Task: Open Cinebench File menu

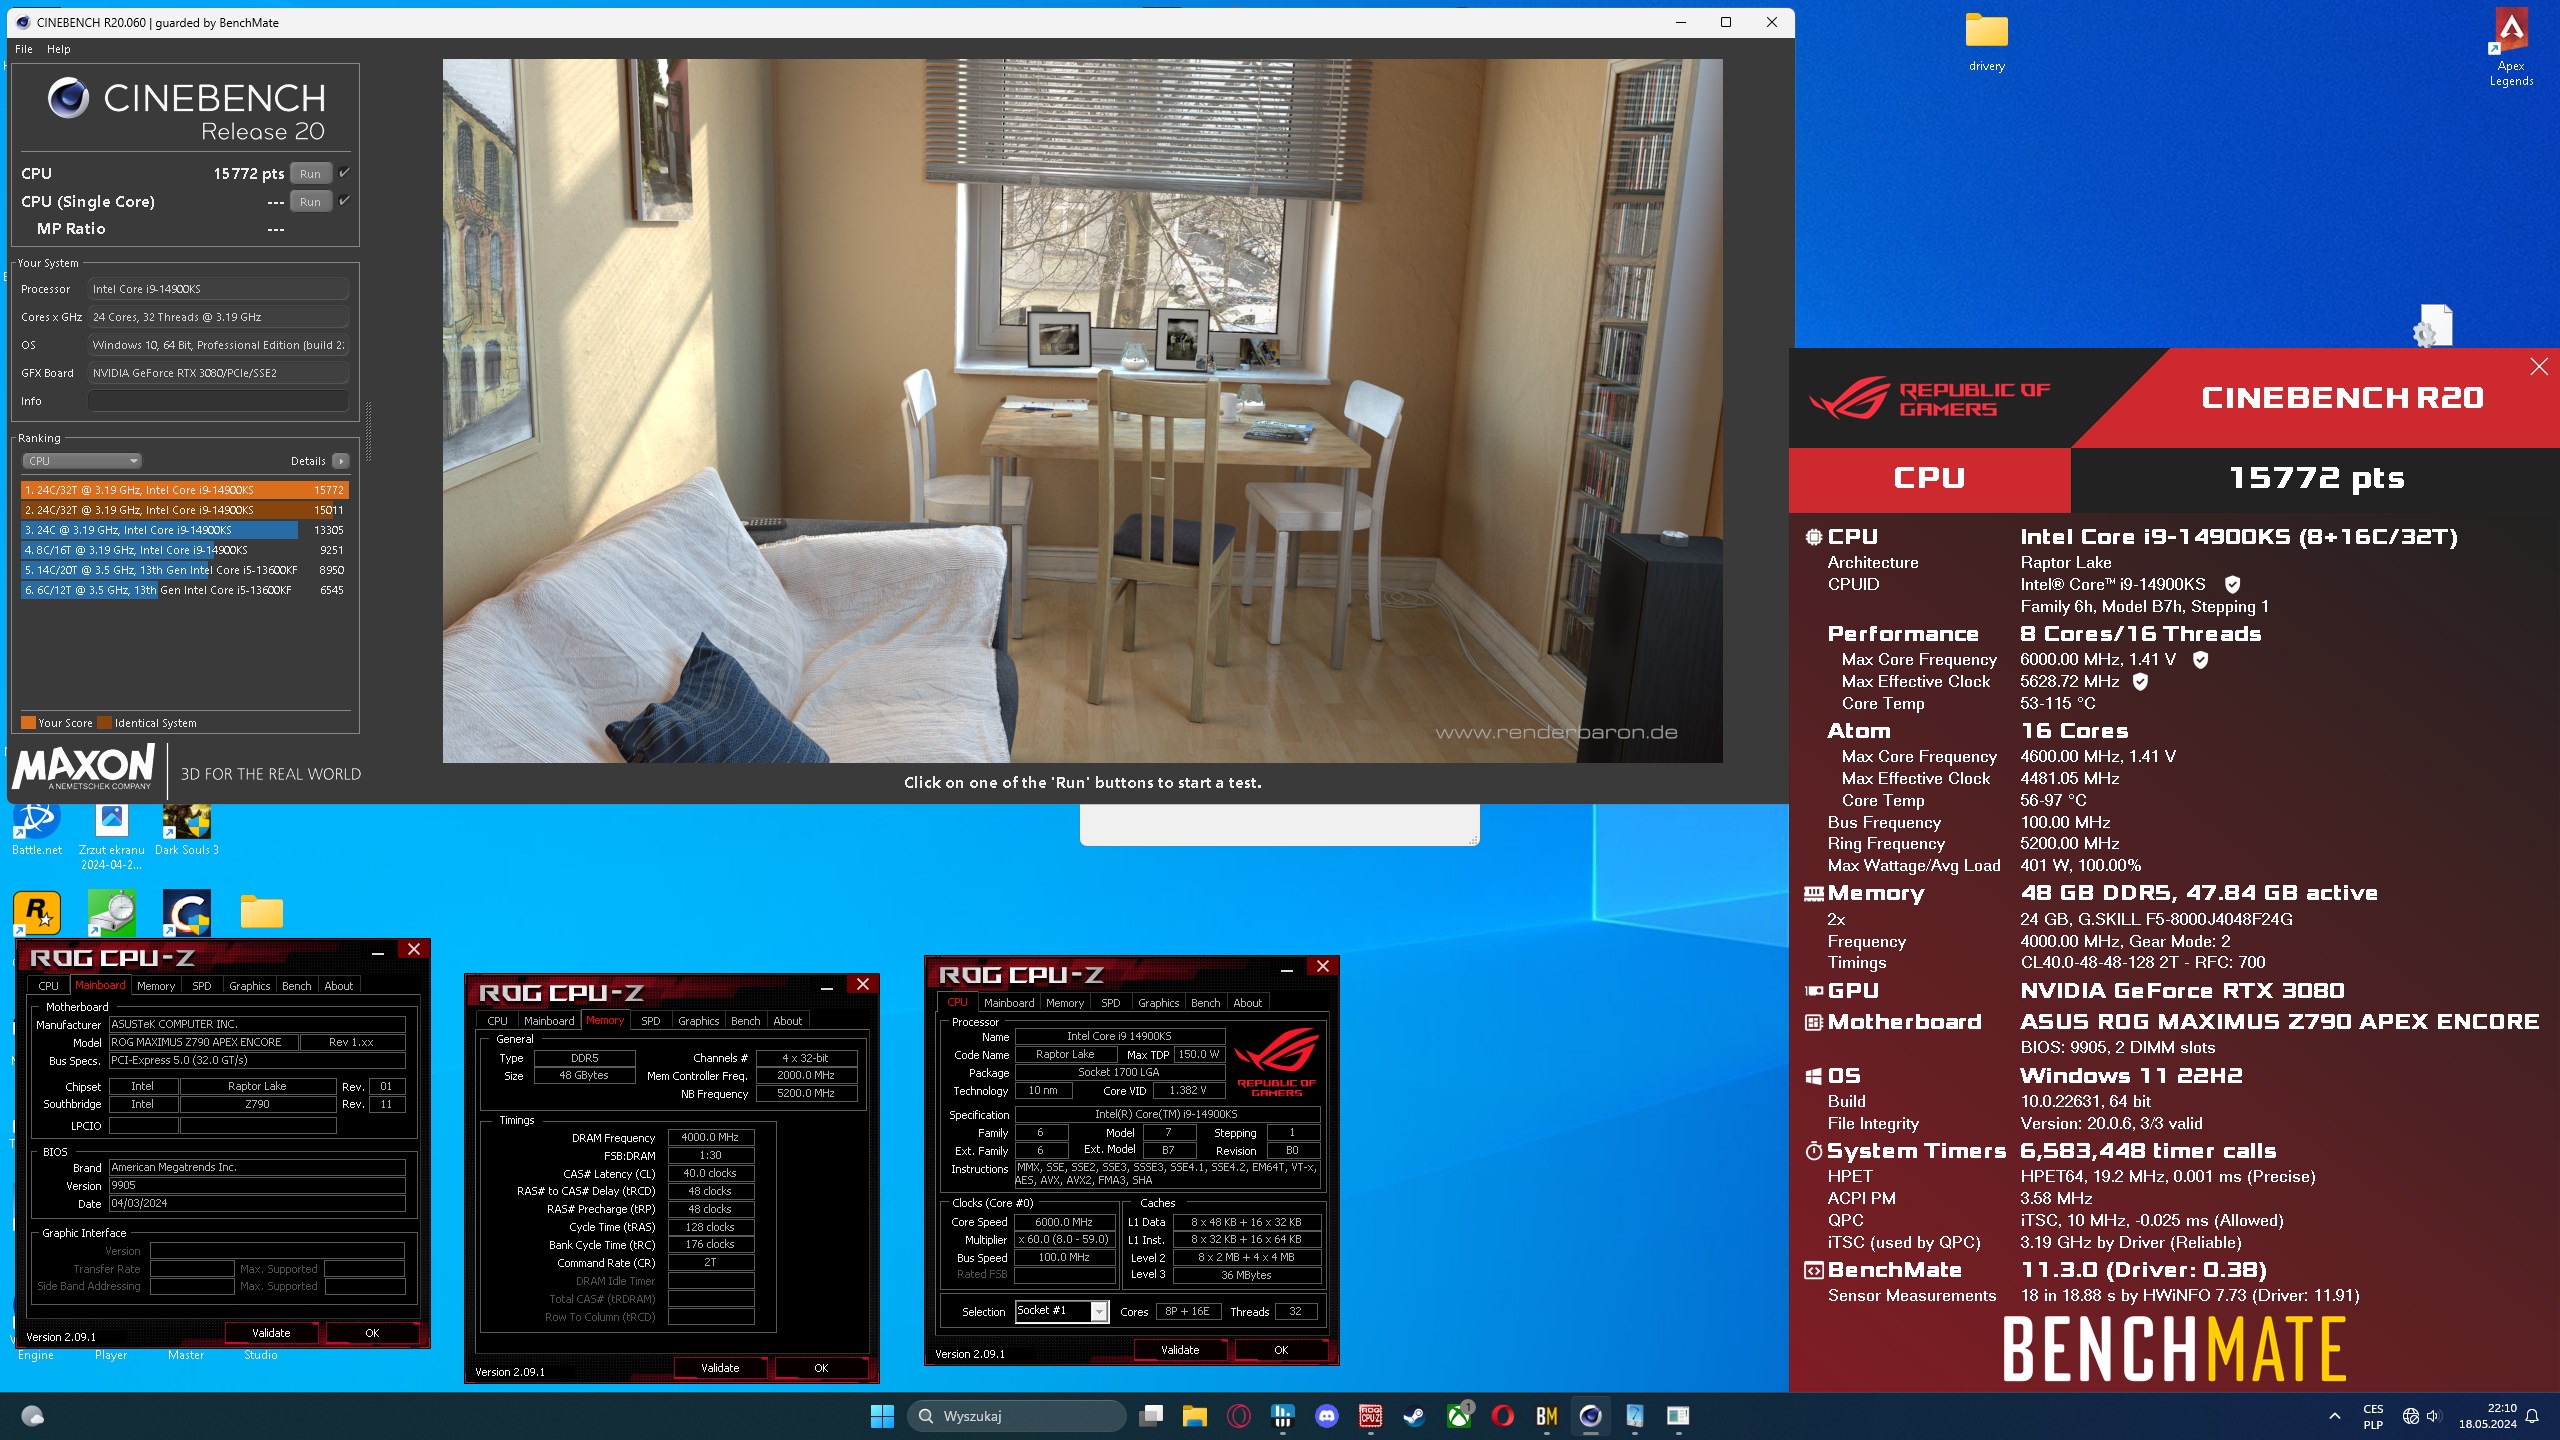Action: [x=24, y=49]
